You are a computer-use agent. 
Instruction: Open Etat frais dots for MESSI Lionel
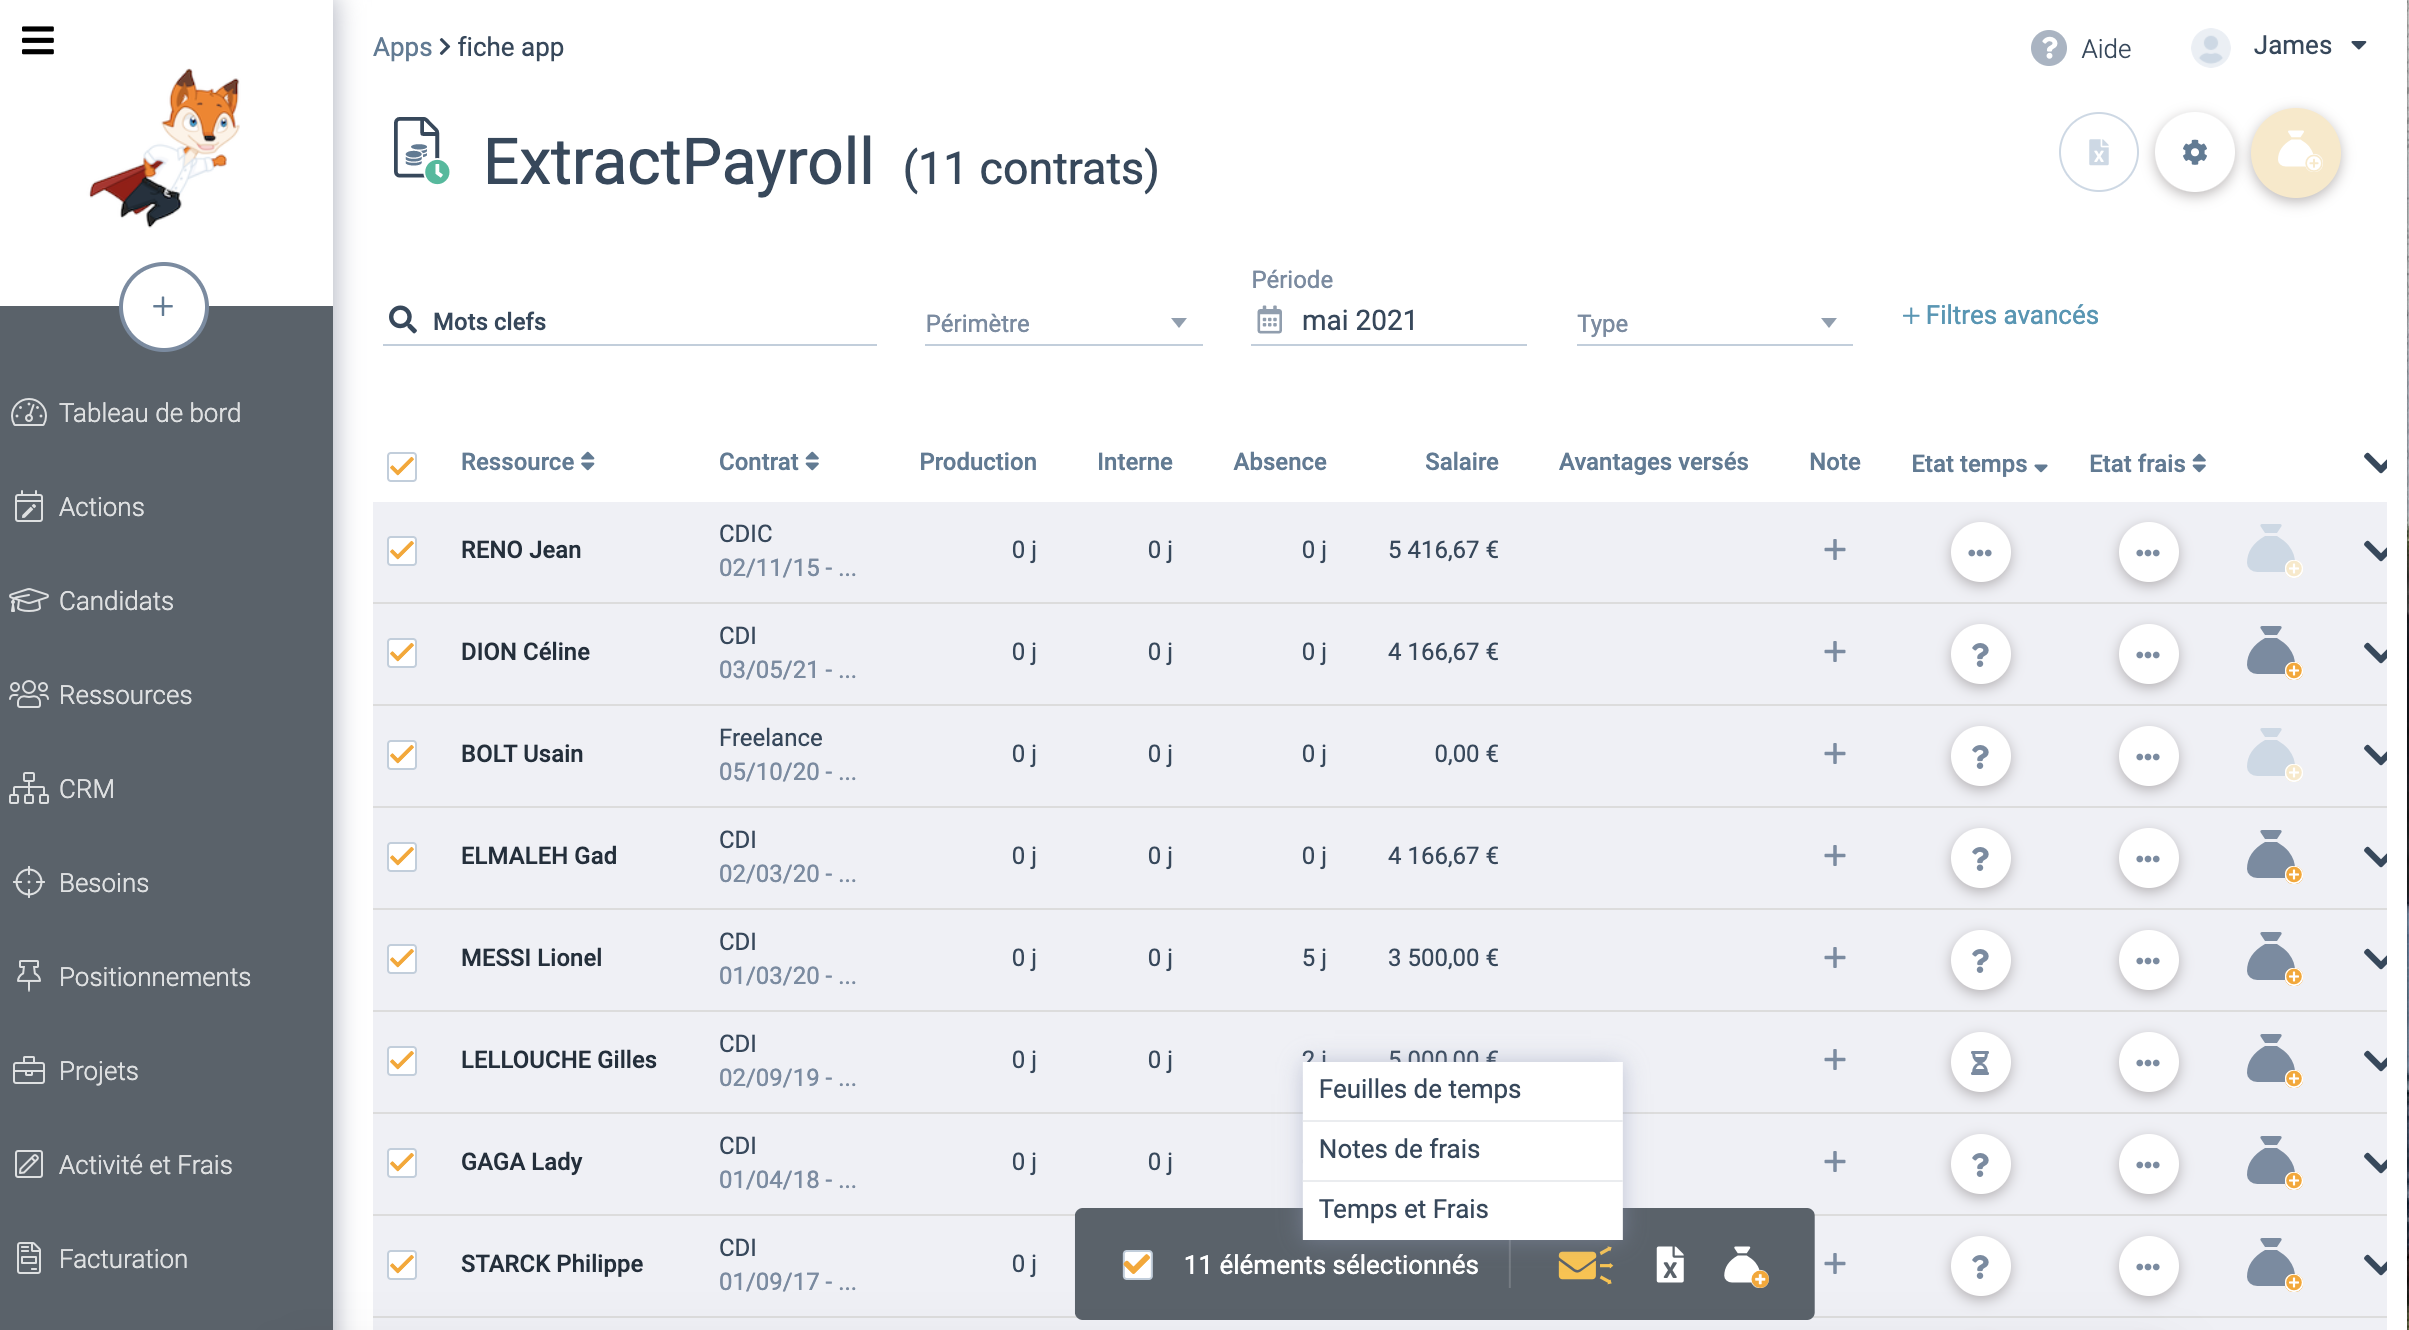click(2148, 960)
